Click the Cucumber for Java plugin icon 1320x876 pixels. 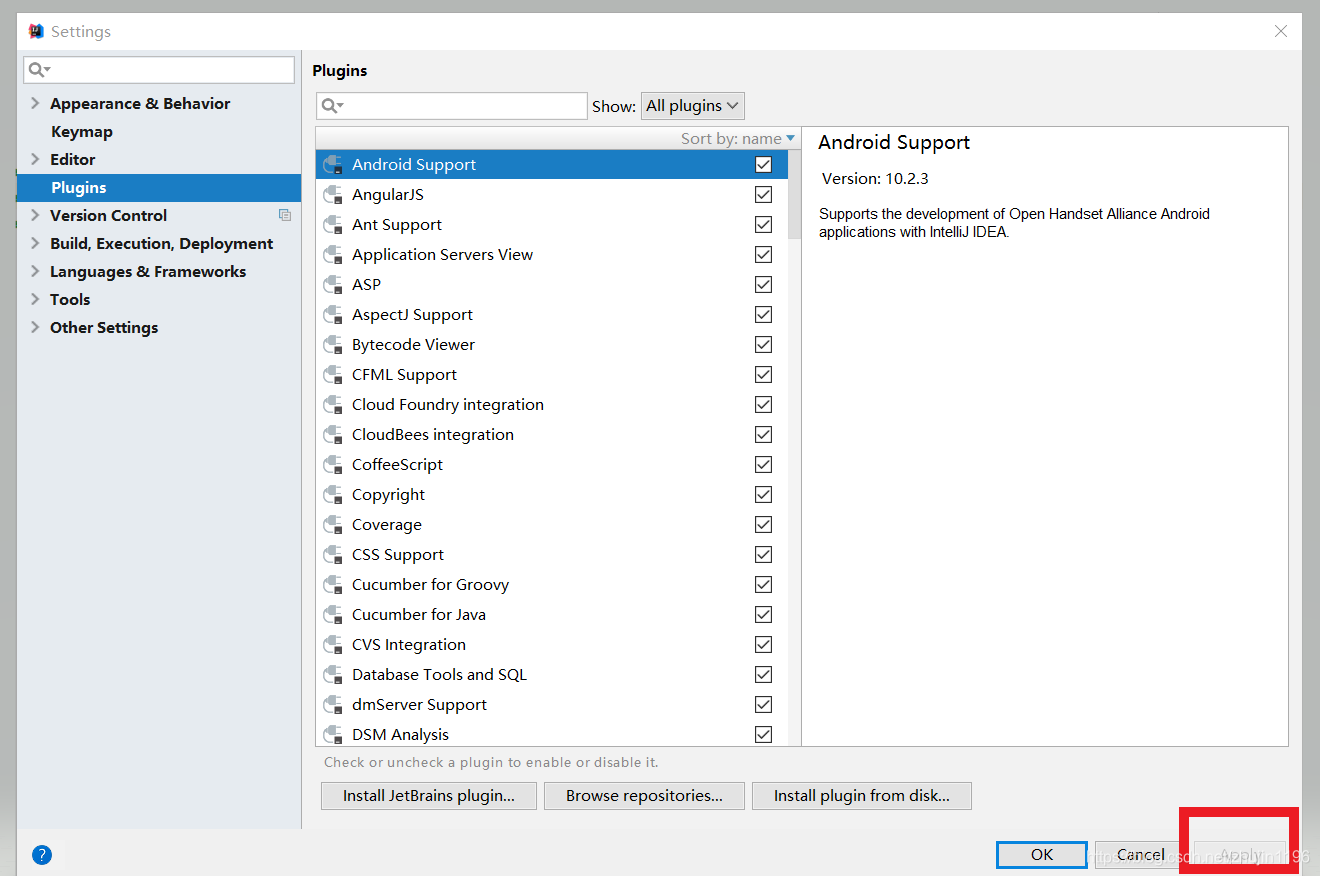point(333,615)
